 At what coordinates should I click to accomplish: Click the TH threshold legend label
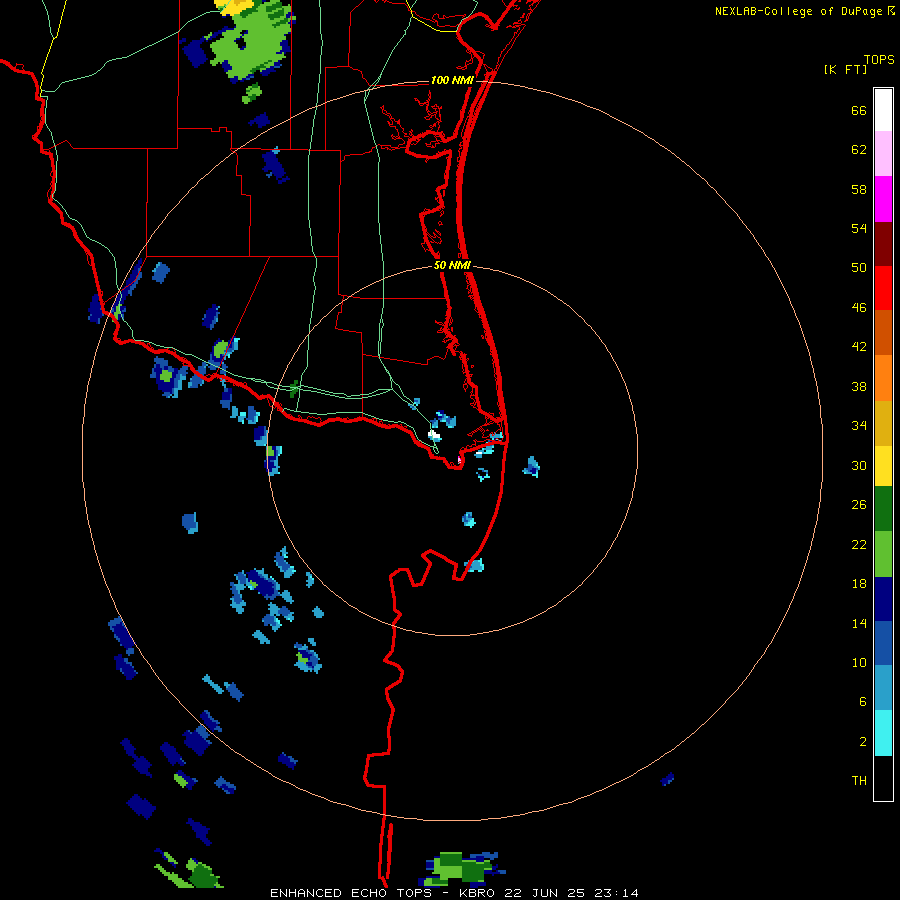pyautogui.click(x=859, y=781)
